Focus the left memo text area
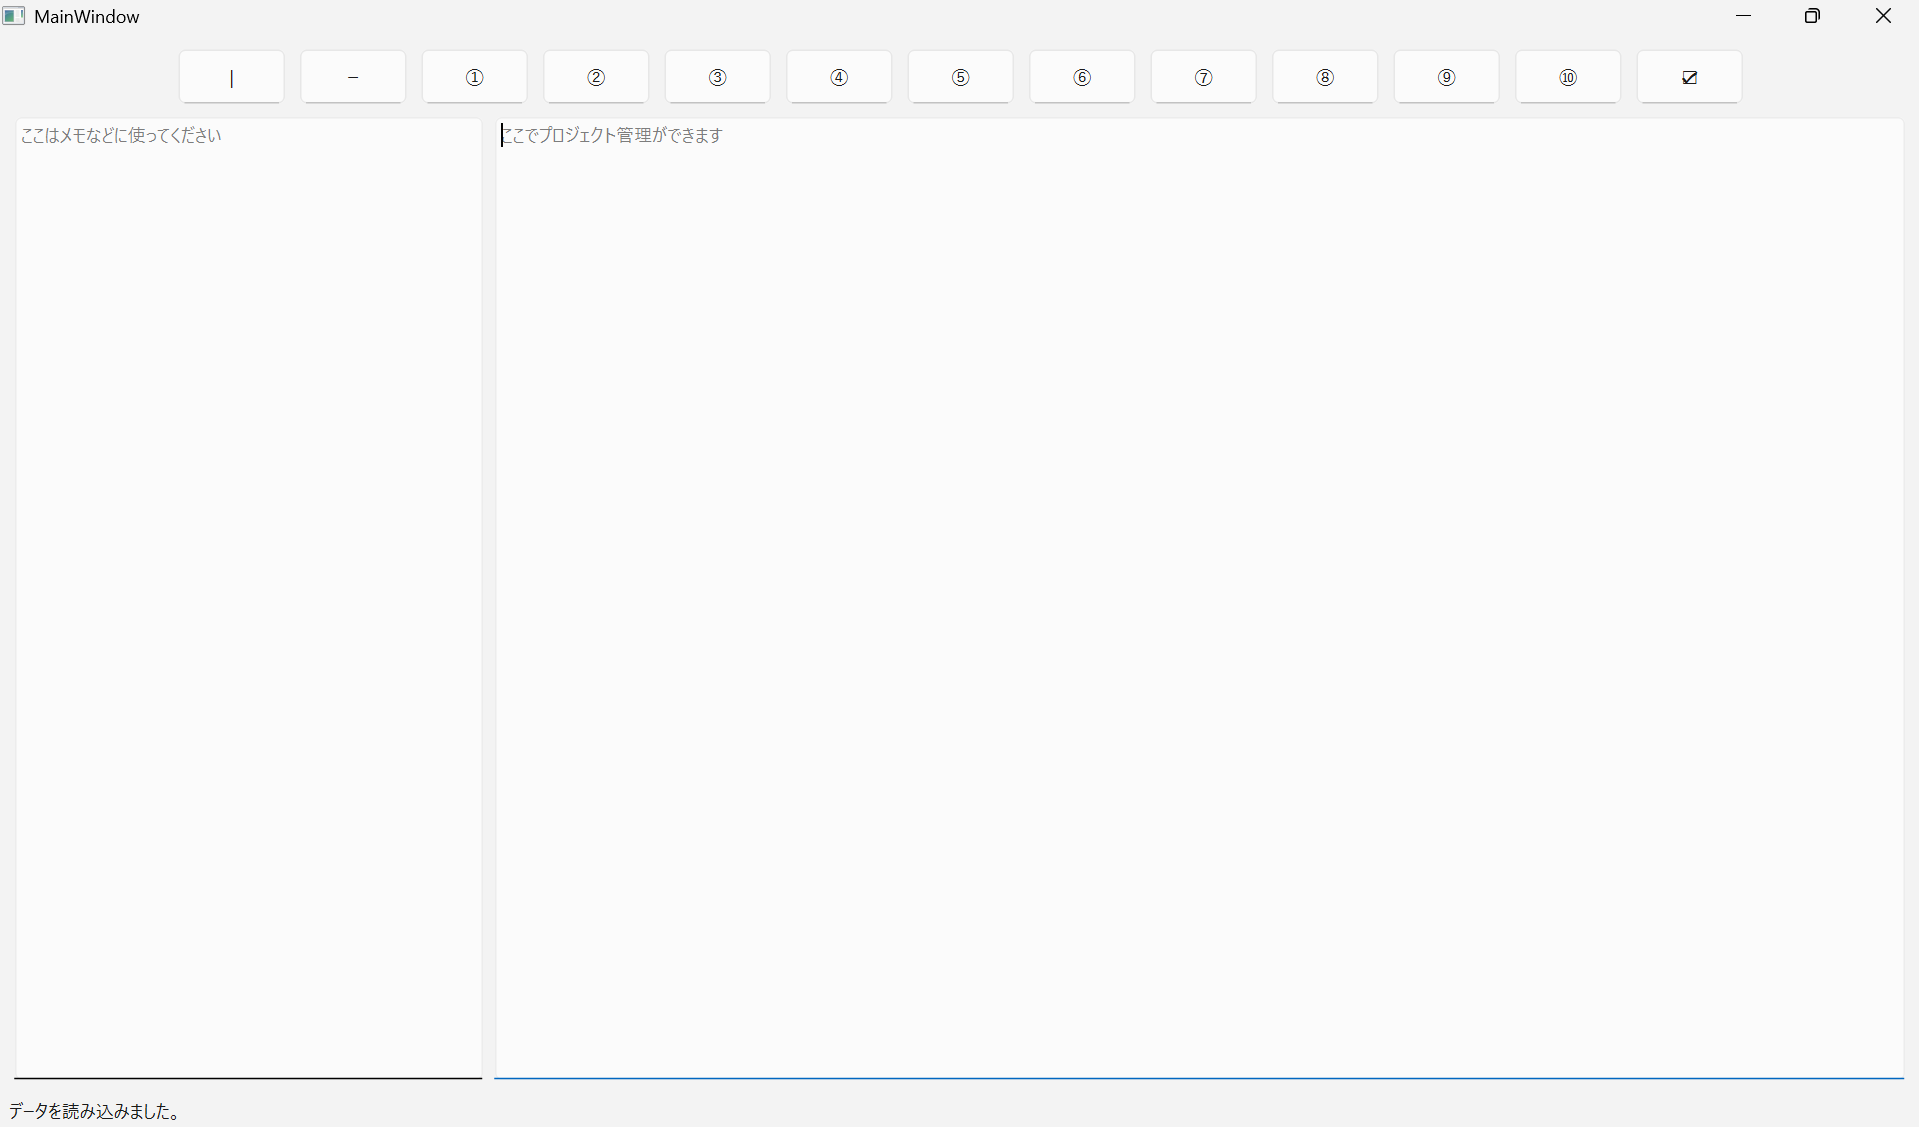Screen dimensions: 1919x1127 [x=248, y=598]
